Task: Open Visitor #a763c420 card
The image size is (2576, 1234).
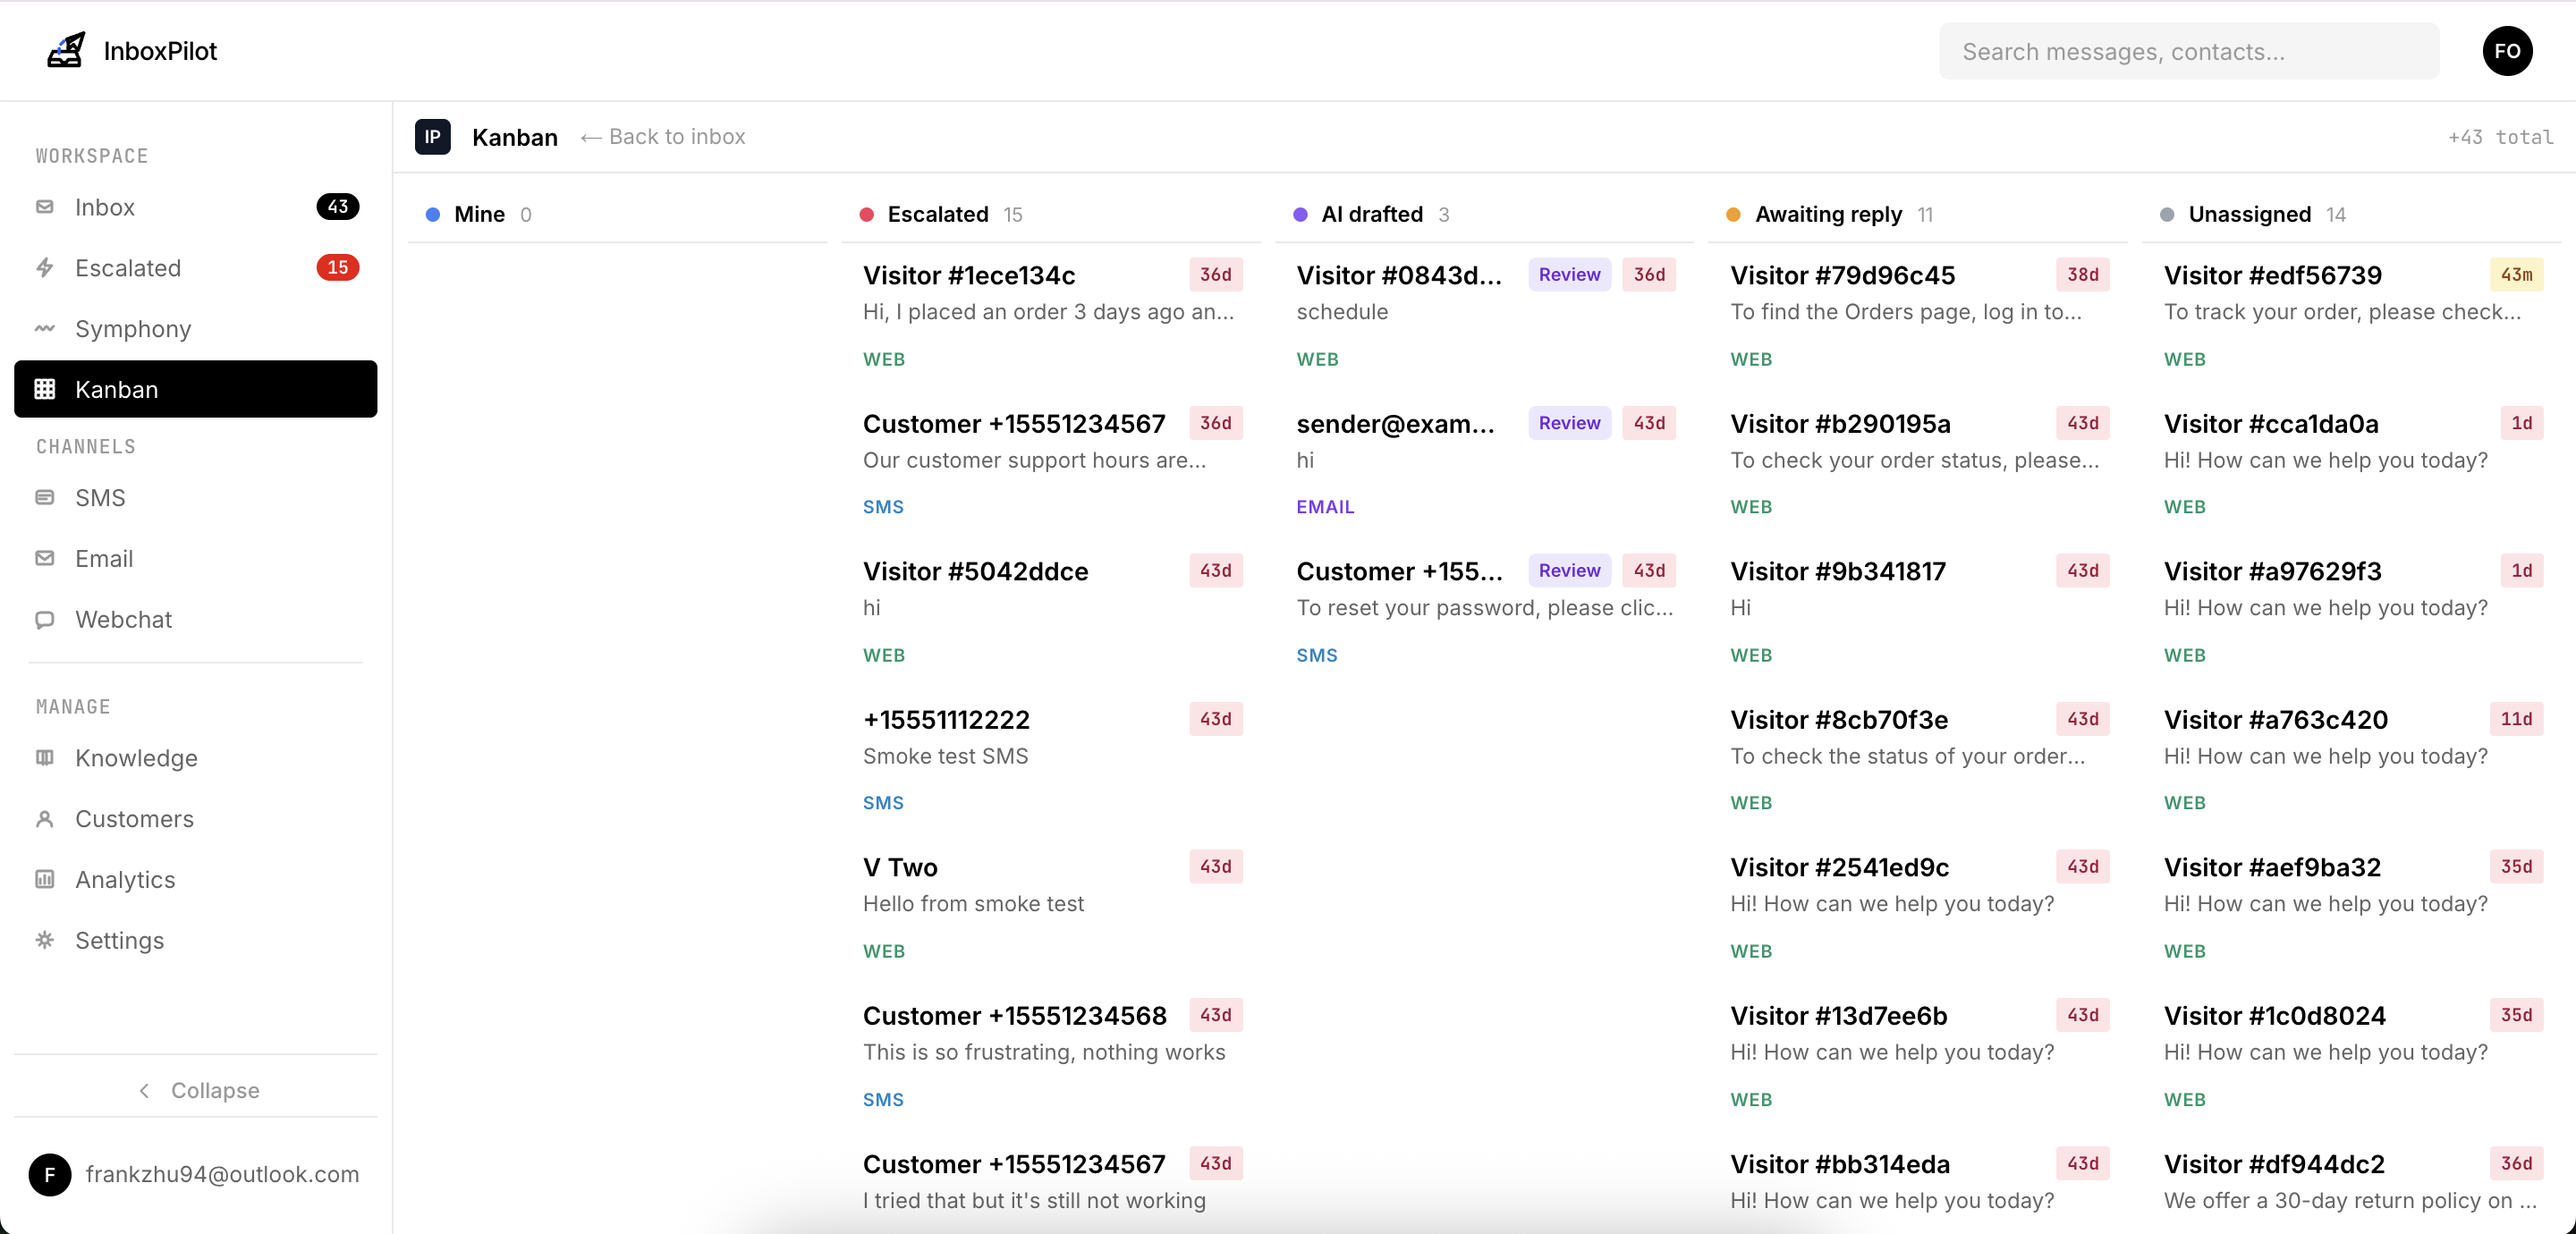Action: 2351,760
